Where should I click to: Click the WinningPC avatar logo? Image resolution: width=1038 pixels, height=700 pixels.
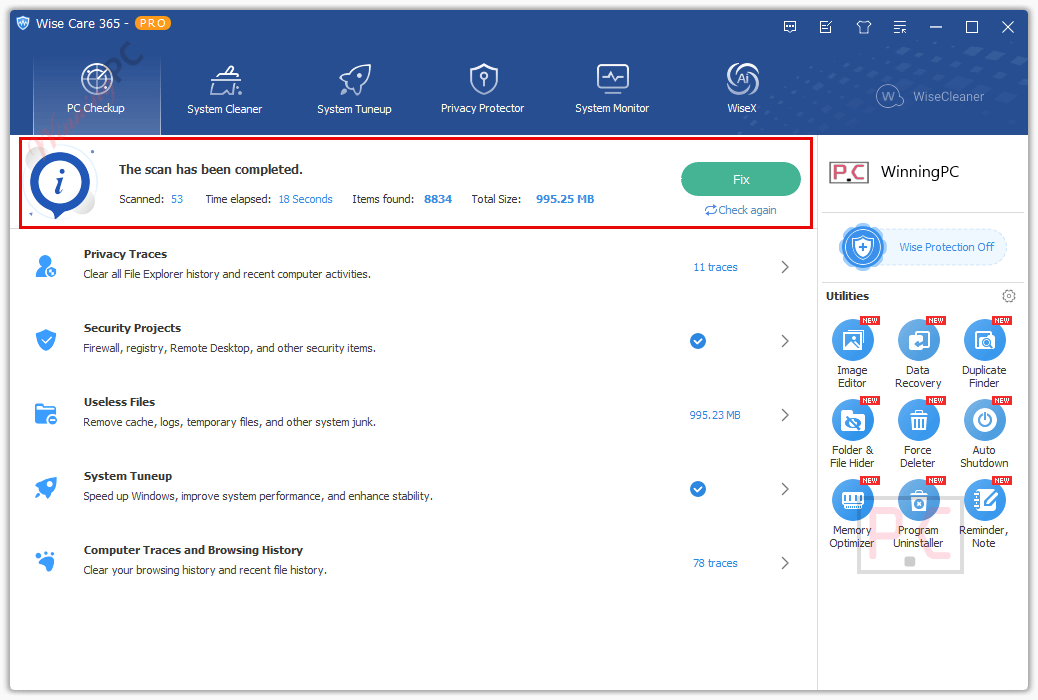[x=849, y=173]
